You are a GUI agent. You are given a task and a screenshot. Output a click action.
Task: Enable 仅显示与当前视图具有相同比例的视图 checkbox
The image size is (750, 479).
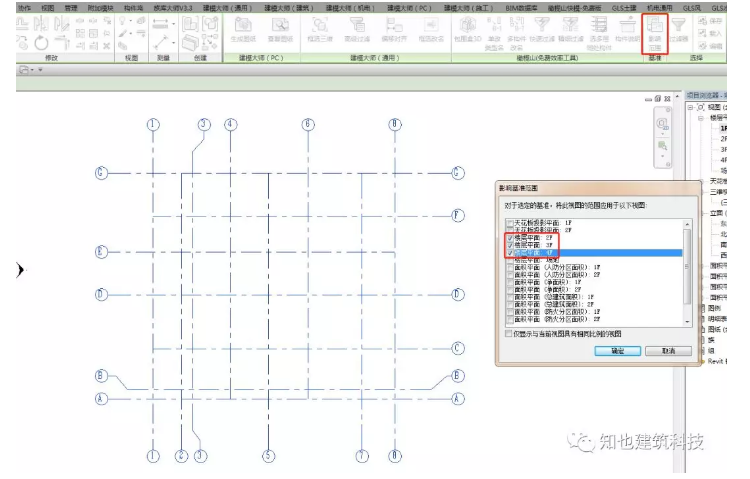[x=508, y=334]
